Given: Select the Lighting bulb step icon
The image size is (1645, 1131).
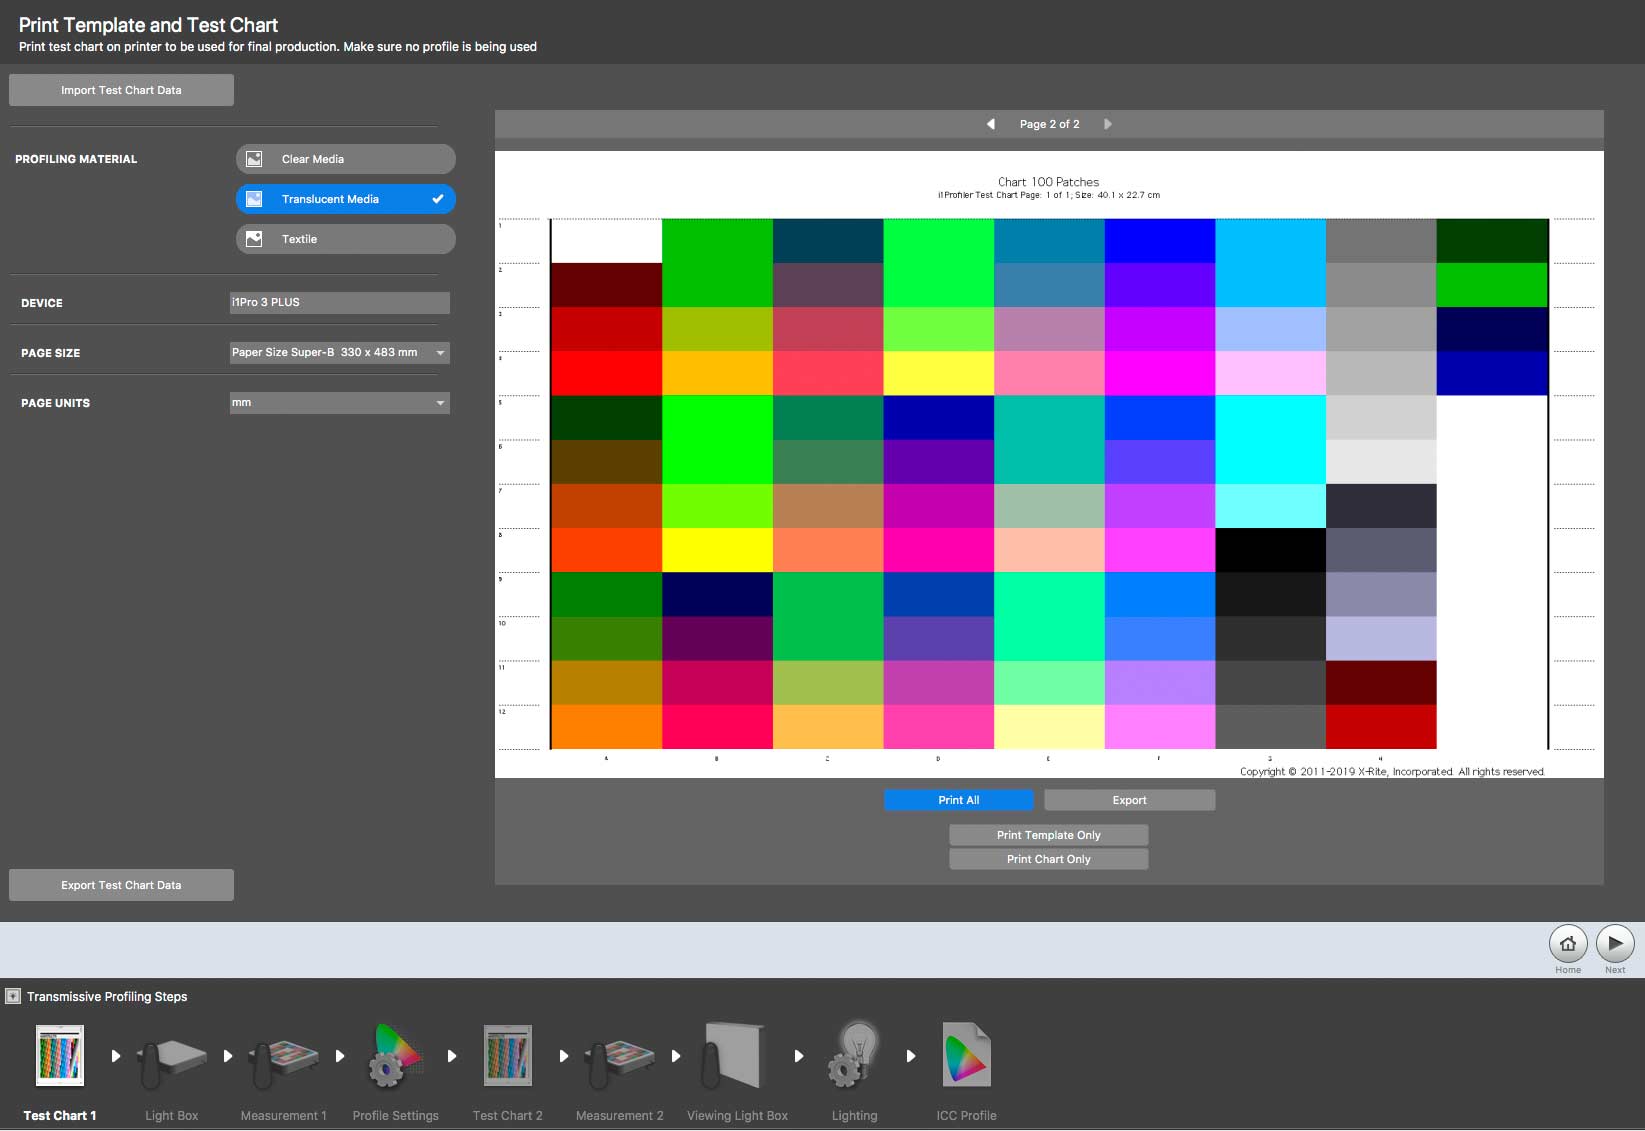Looking at the screenshot, I should 853,1055.
